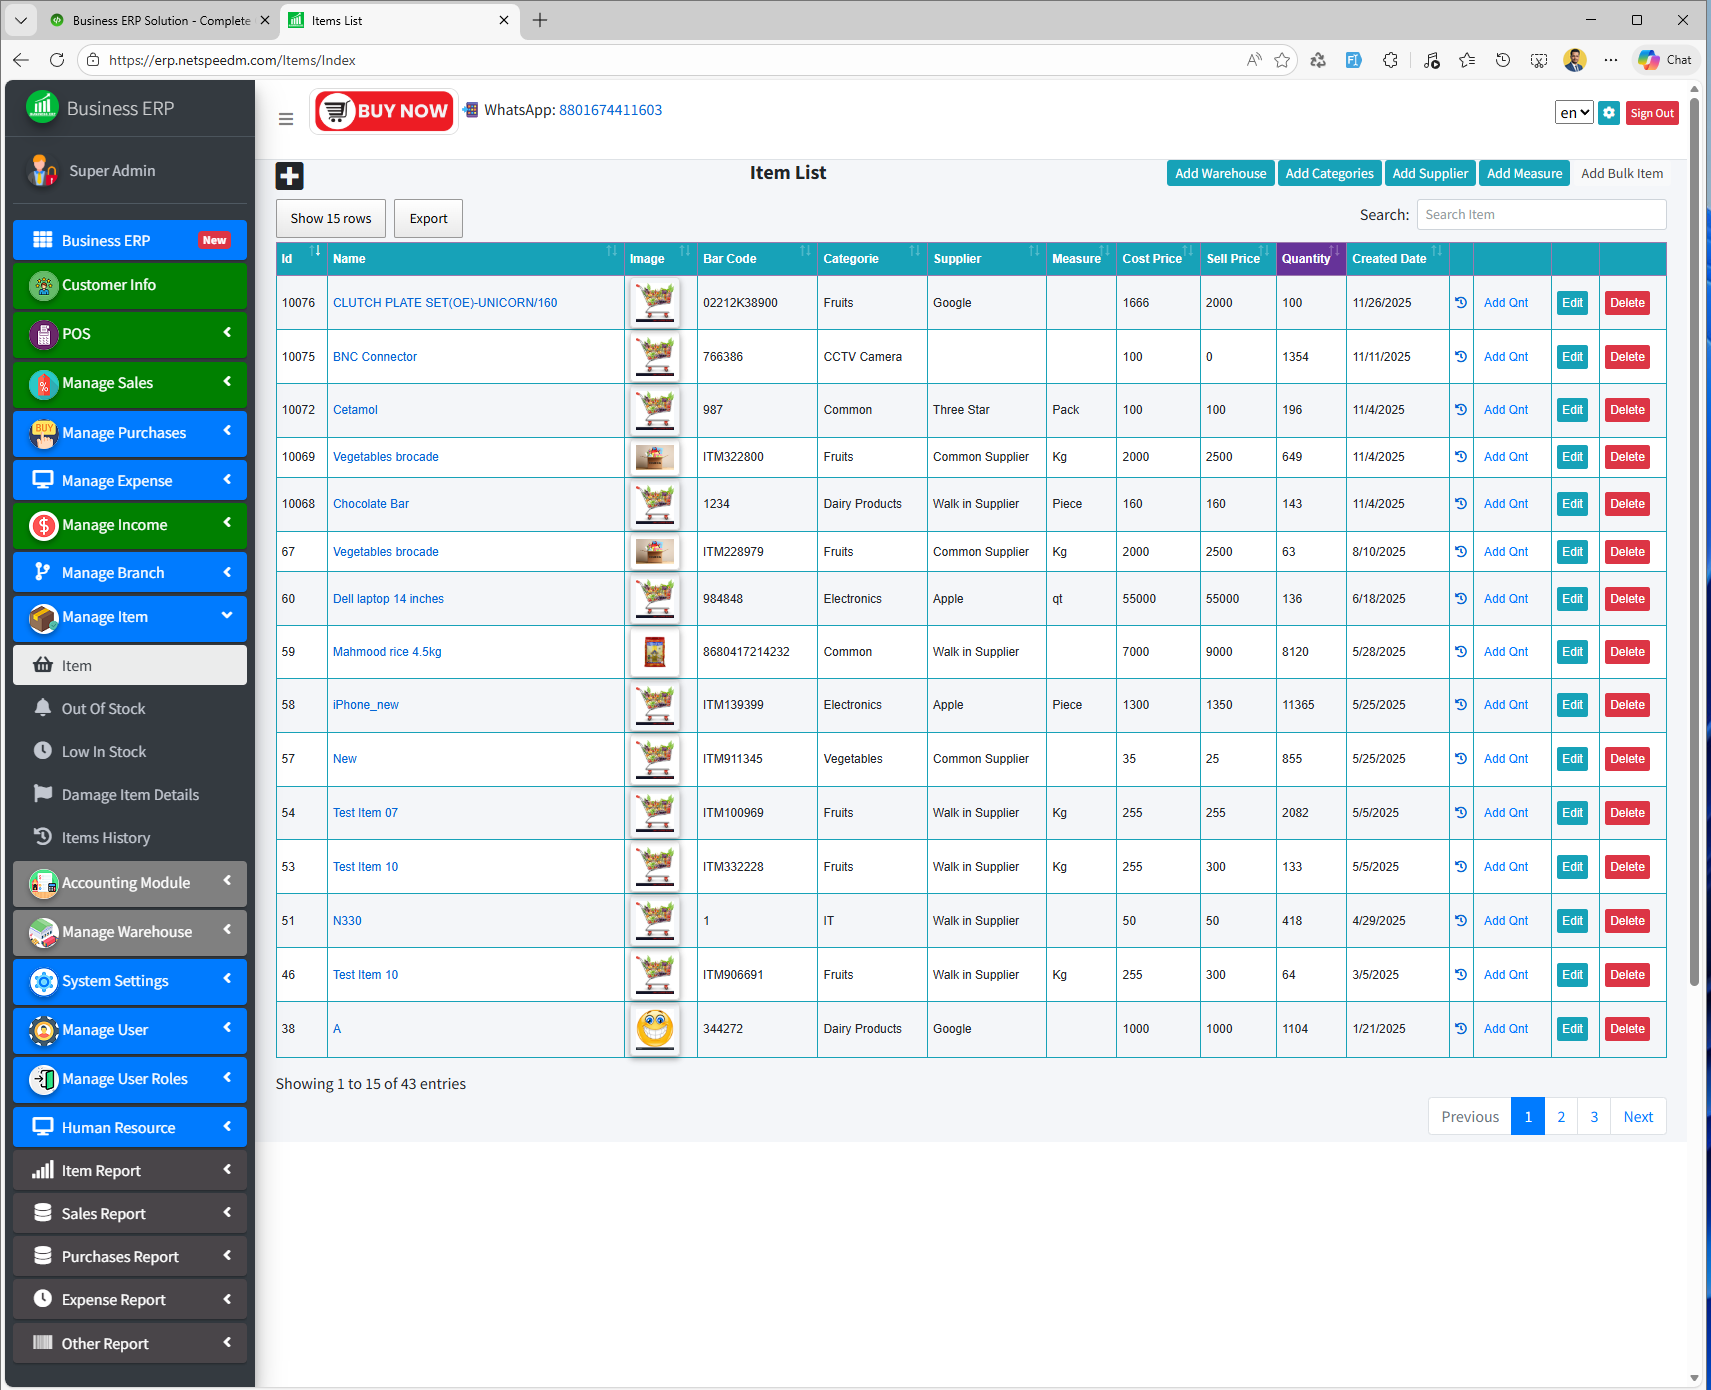Open the settings gear icon near Sign Out

tap(1609, 113)
